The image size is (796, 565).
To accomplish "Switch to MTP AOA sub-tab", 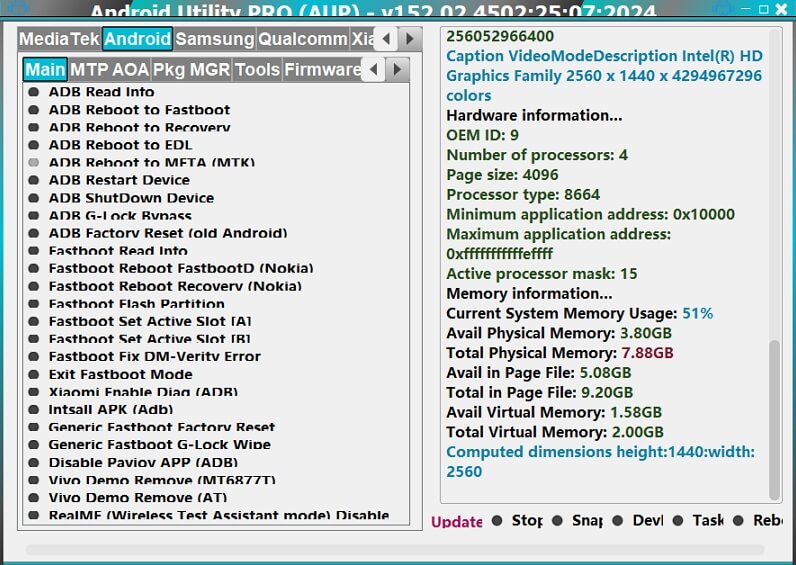I will 109,70.
